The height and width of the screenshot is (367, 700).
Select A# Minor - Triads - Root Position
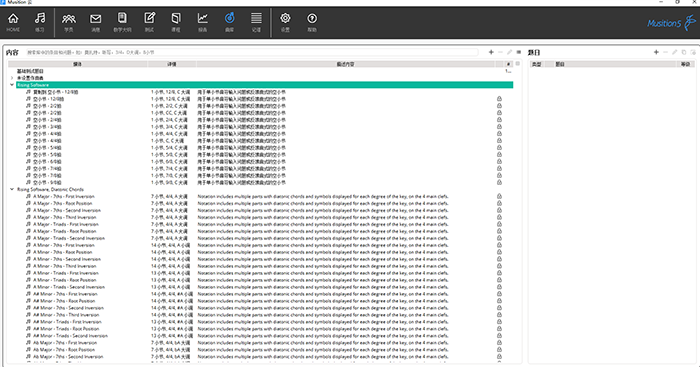coord(66,329)
